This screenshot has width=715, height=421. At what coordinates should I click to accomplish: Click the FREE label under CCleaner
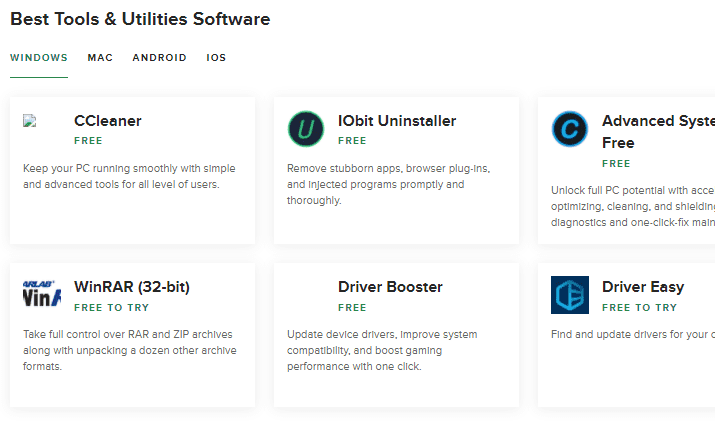click(88, 141)
